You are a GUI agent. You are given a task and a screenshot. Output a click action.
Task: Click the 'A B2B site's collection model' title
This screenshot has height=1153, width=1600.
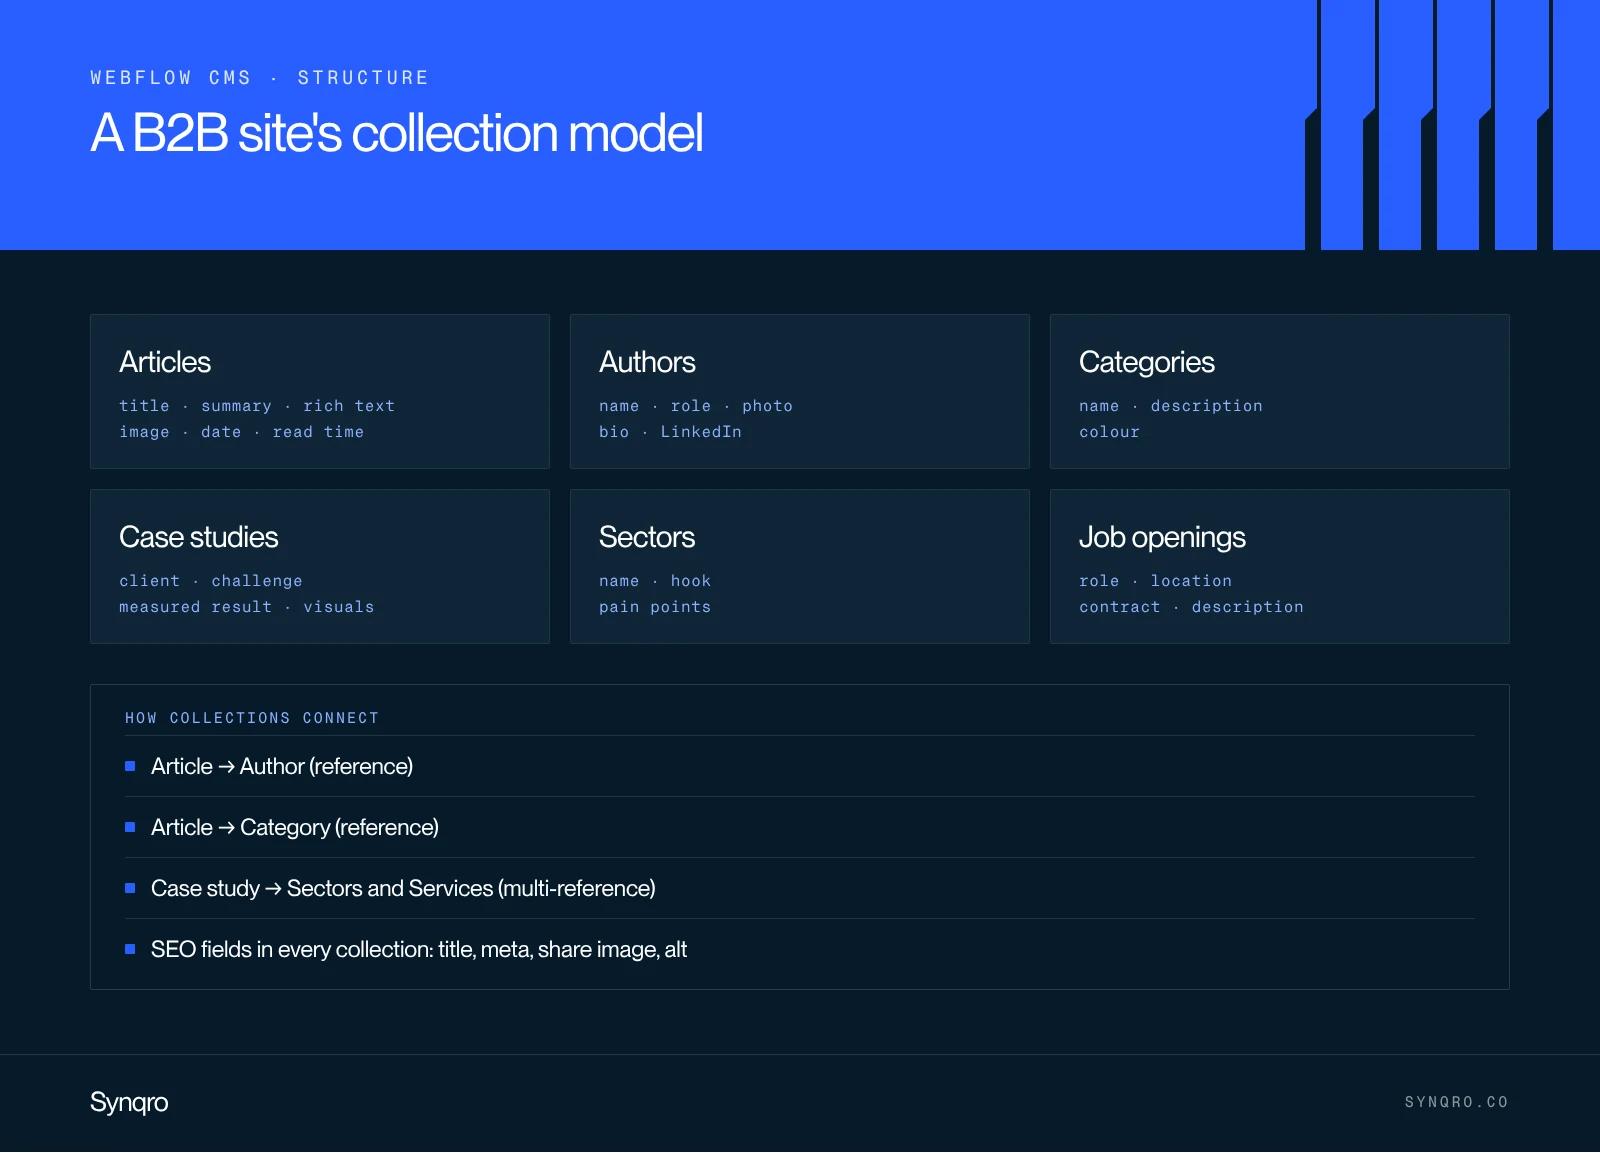click(397, 133)
